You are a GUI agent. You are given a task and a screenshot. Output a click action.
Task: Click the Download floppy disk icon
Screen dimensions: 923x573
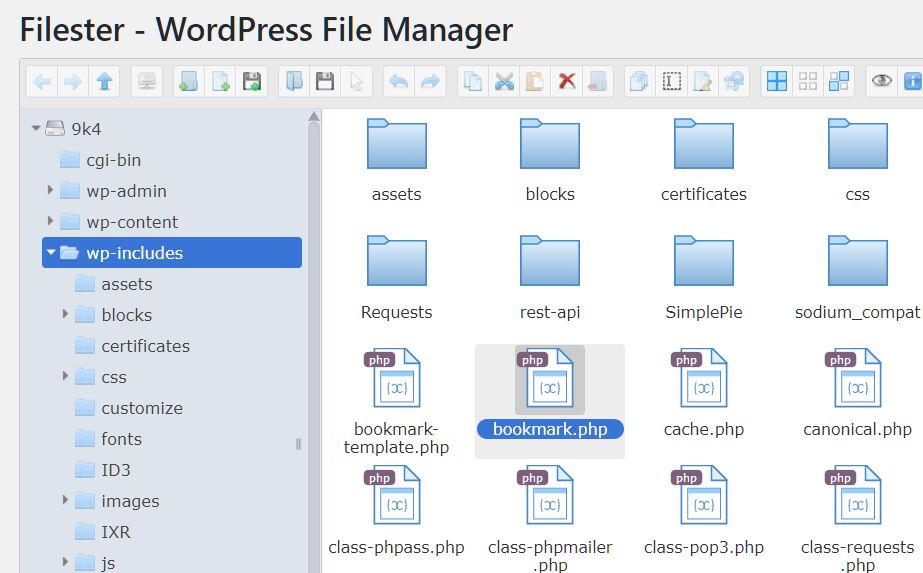(325, 81)
